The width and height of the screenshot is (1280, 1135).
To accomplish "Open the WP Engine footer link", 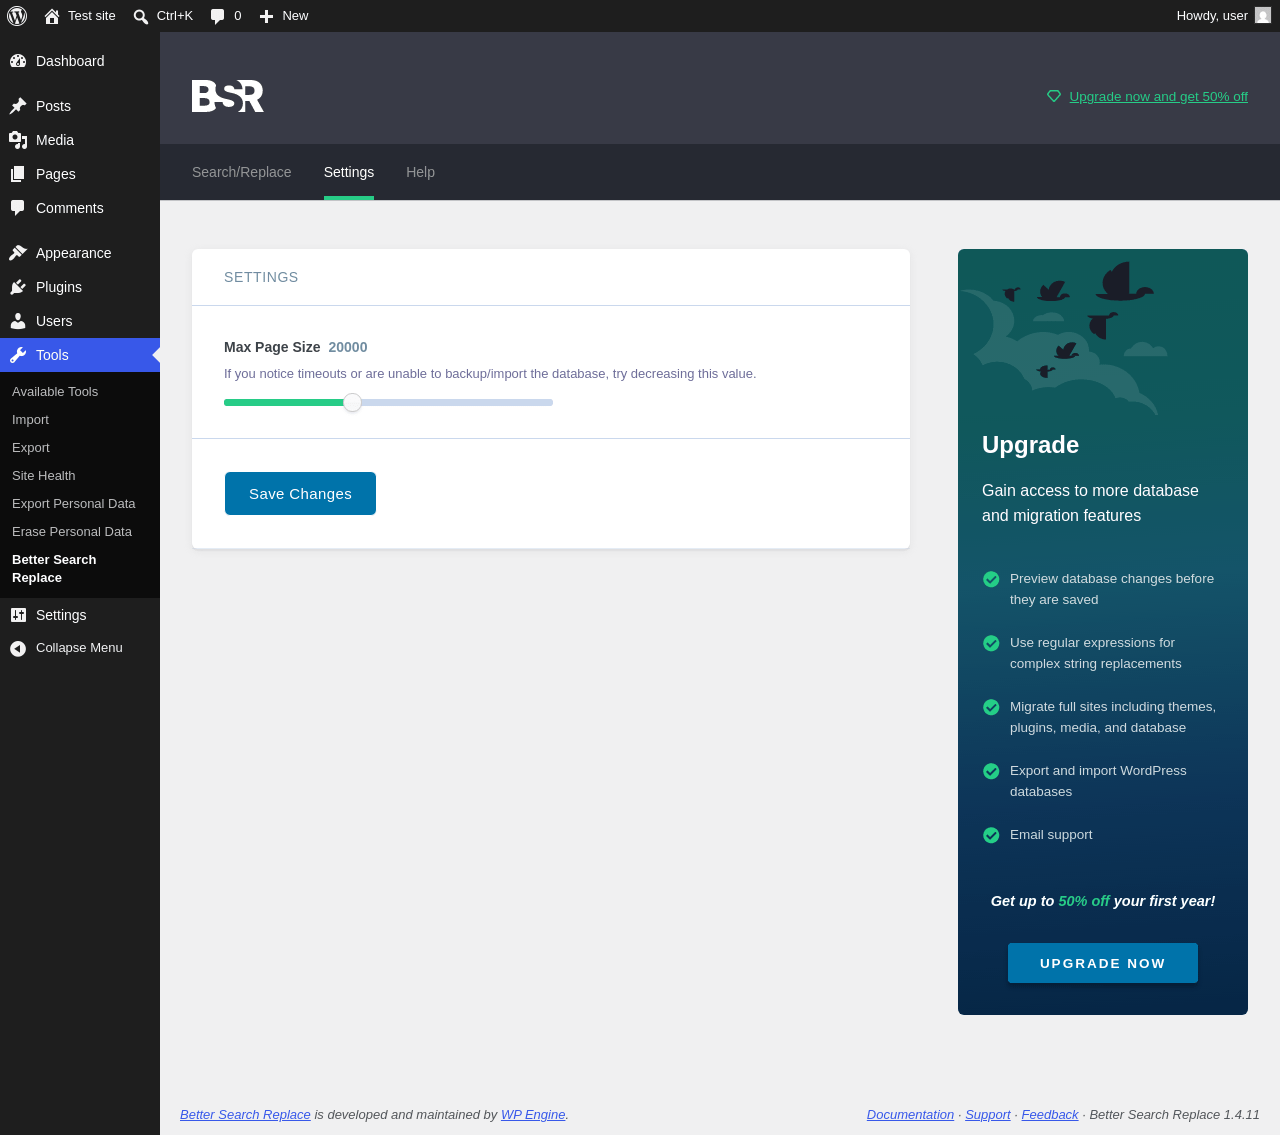I will click(533, 1115).
